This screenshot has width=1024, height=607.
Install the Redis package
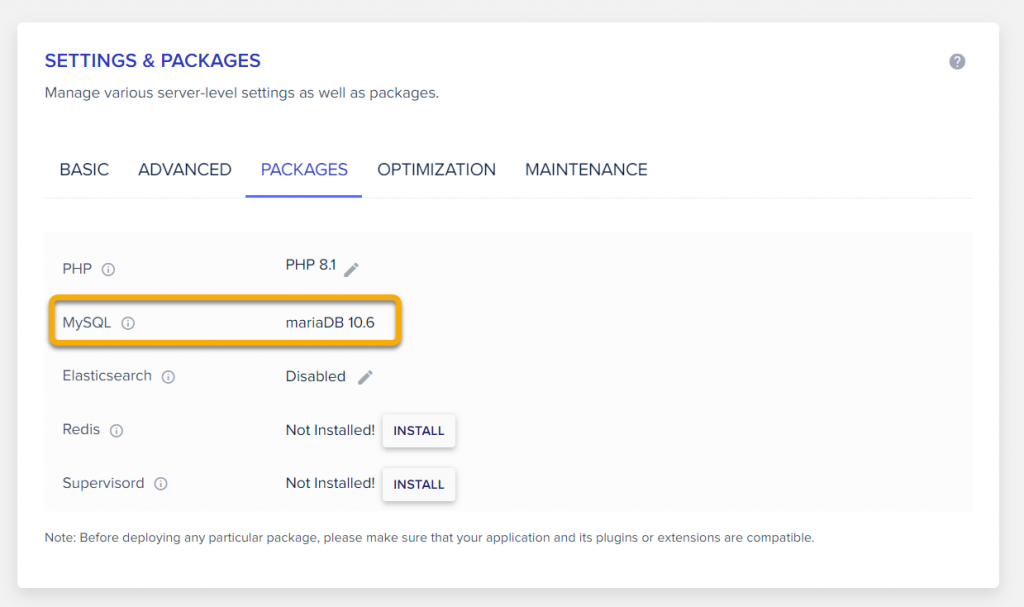[419, 431]
